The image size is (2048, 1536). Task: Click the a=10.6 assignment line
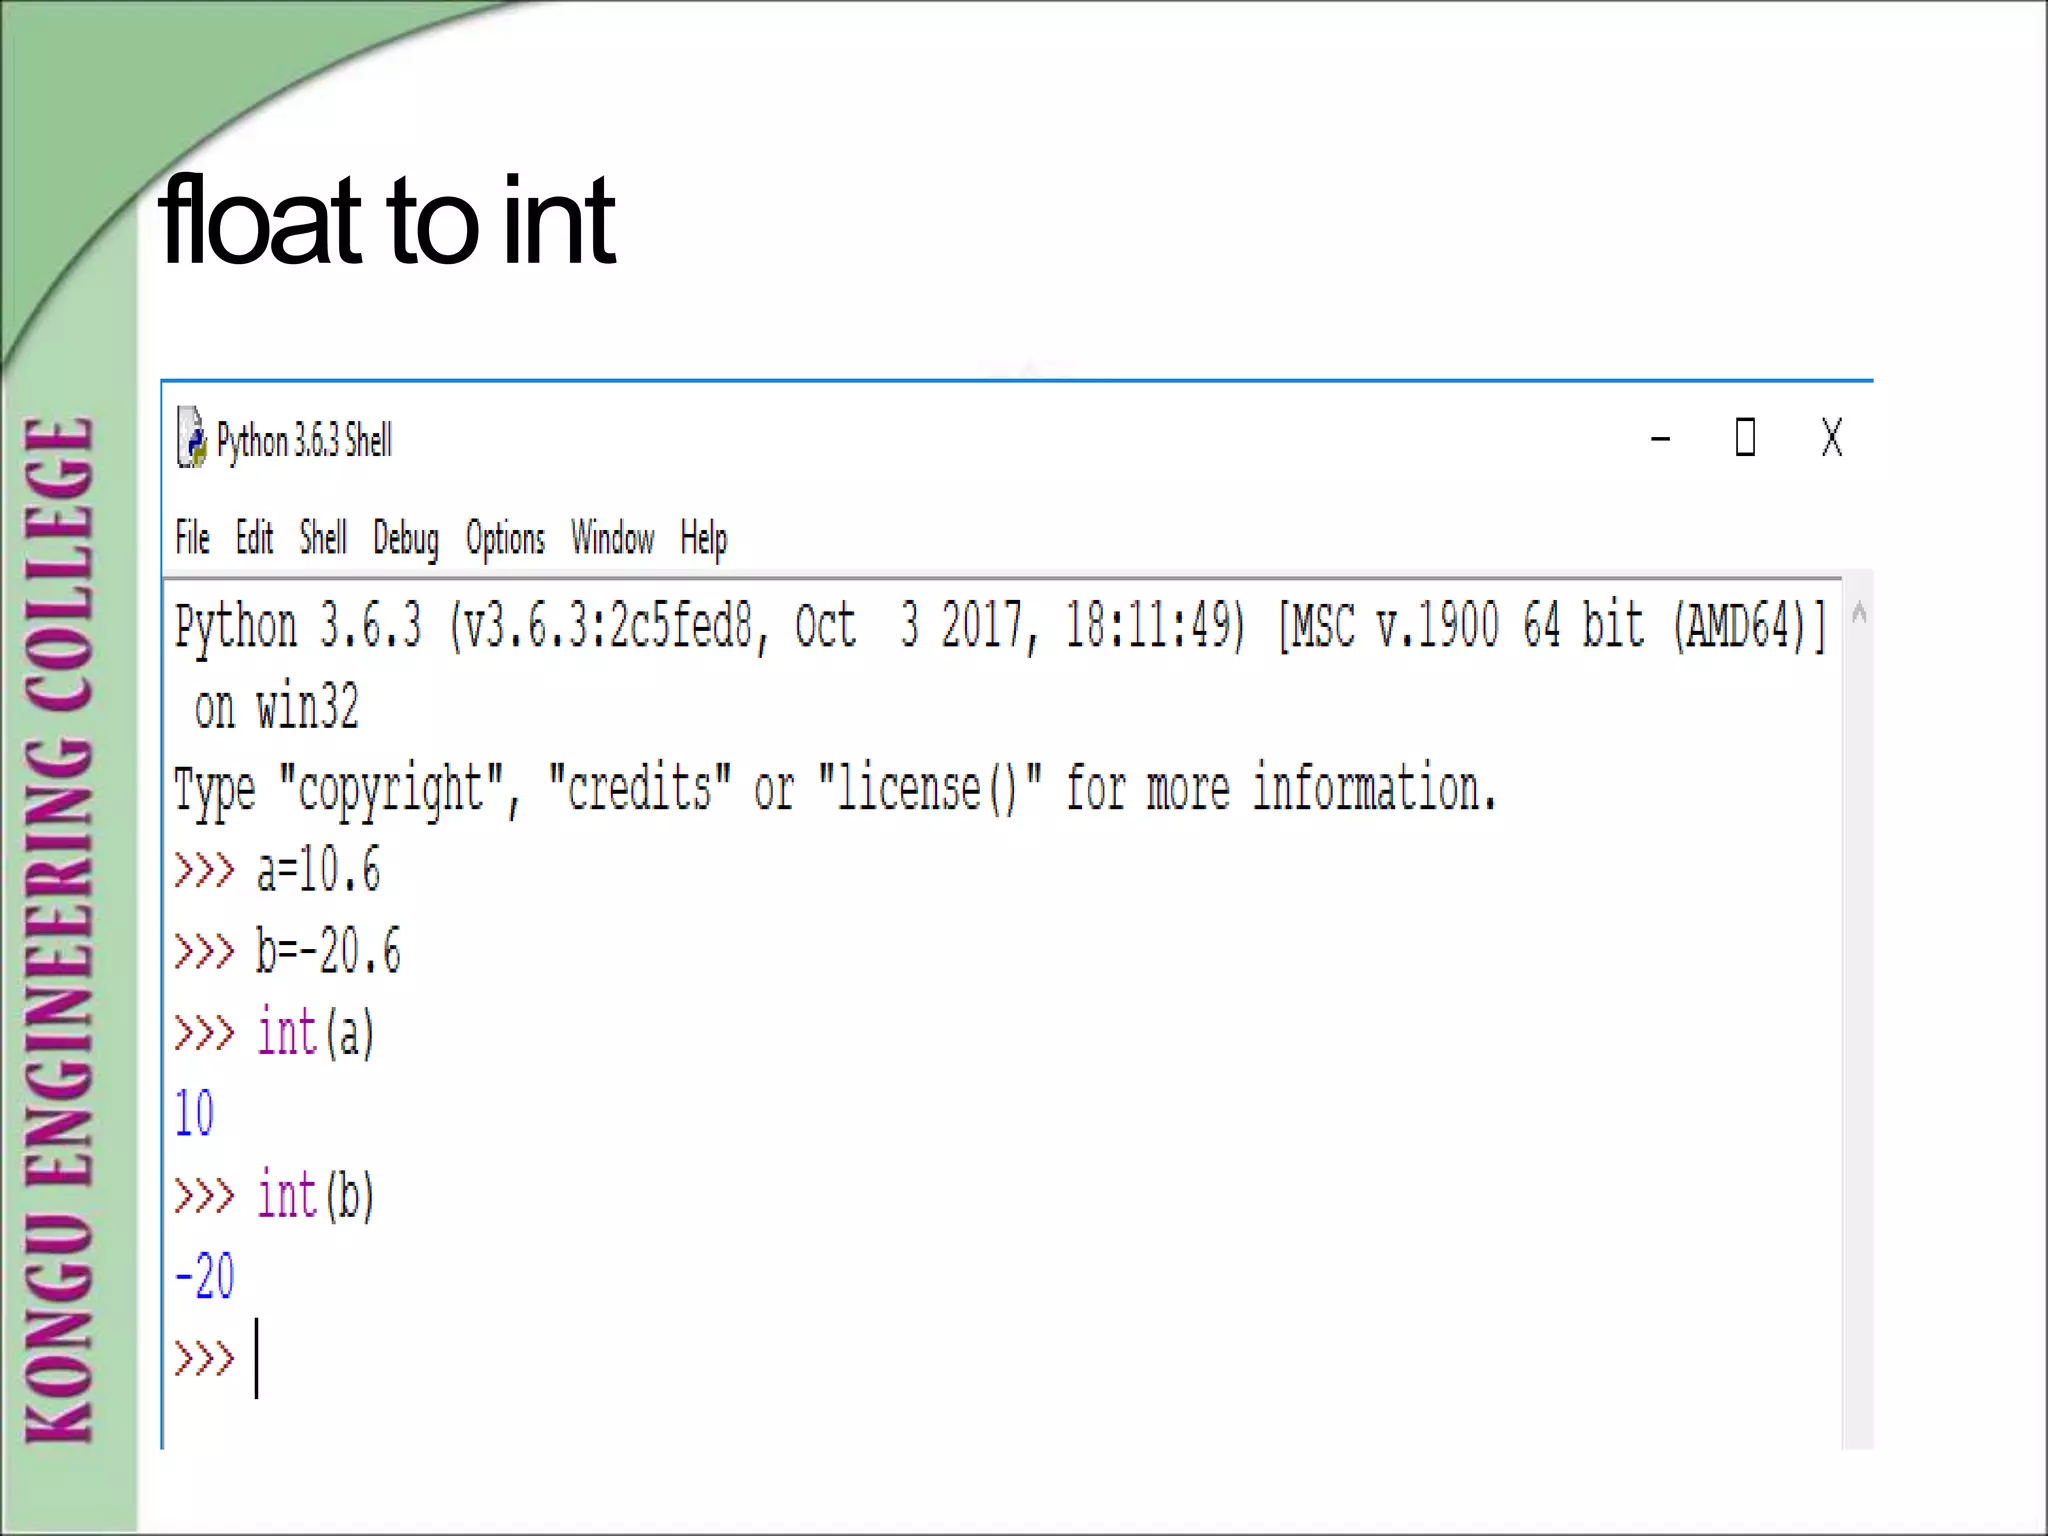pyautogui.click(x=318, y=869)
